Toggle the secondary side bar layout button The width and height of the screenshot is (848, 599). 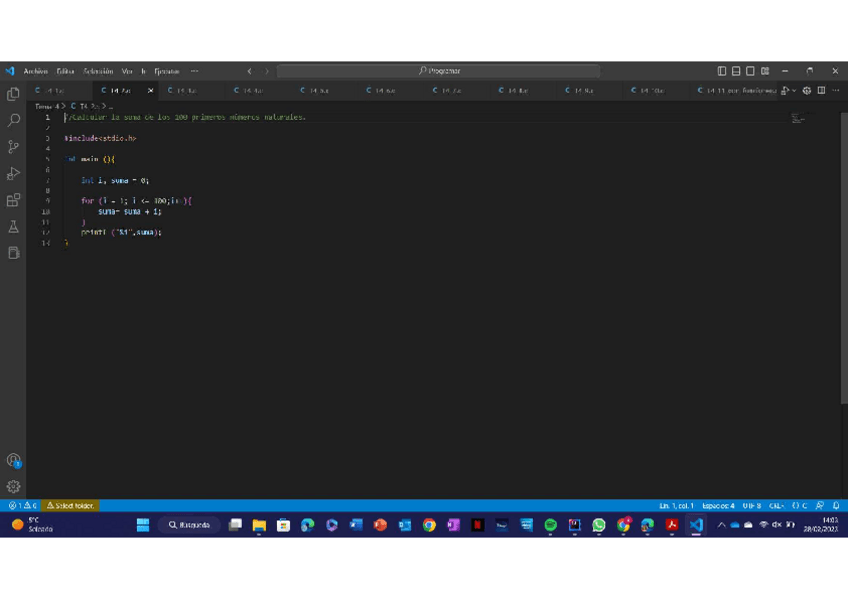[x=750, y=71]
